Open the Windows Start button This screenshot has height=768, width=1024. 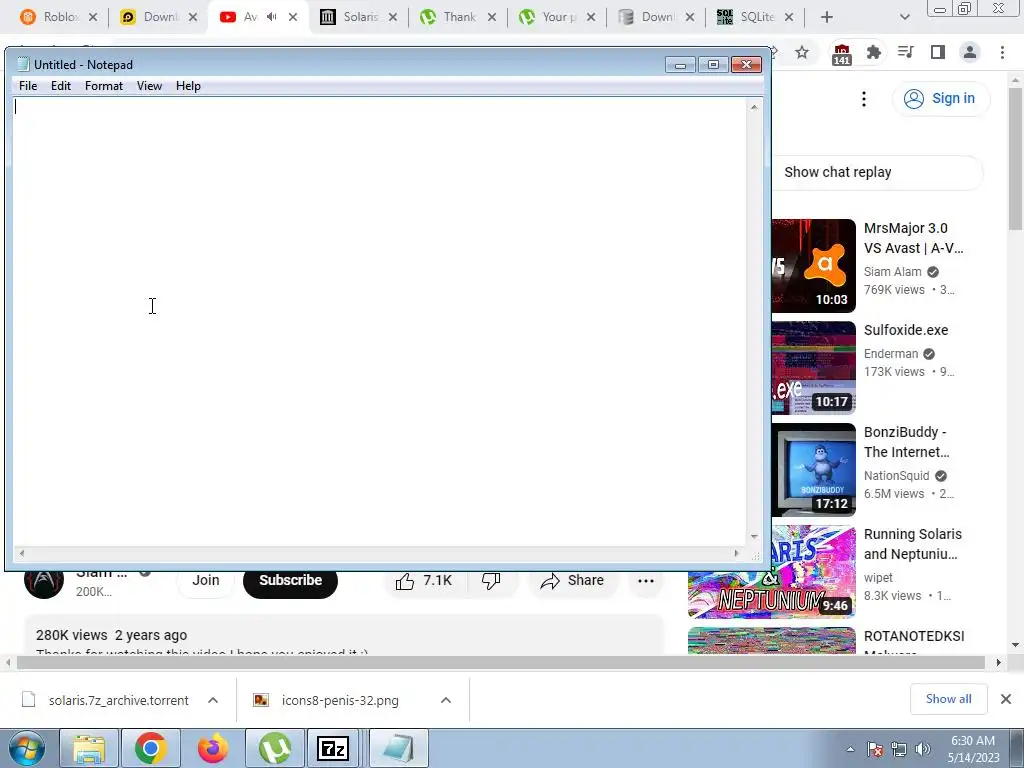27,748
